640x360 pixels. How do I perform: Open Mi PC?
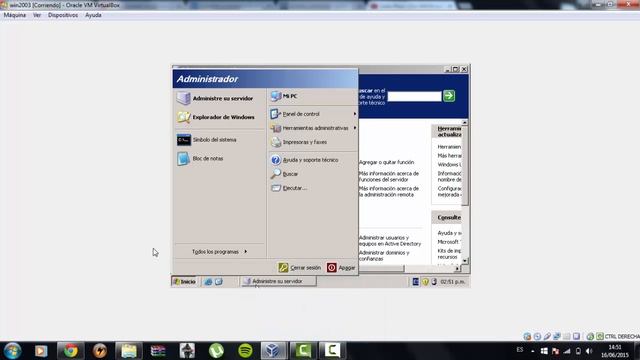[x=284, y=96]
